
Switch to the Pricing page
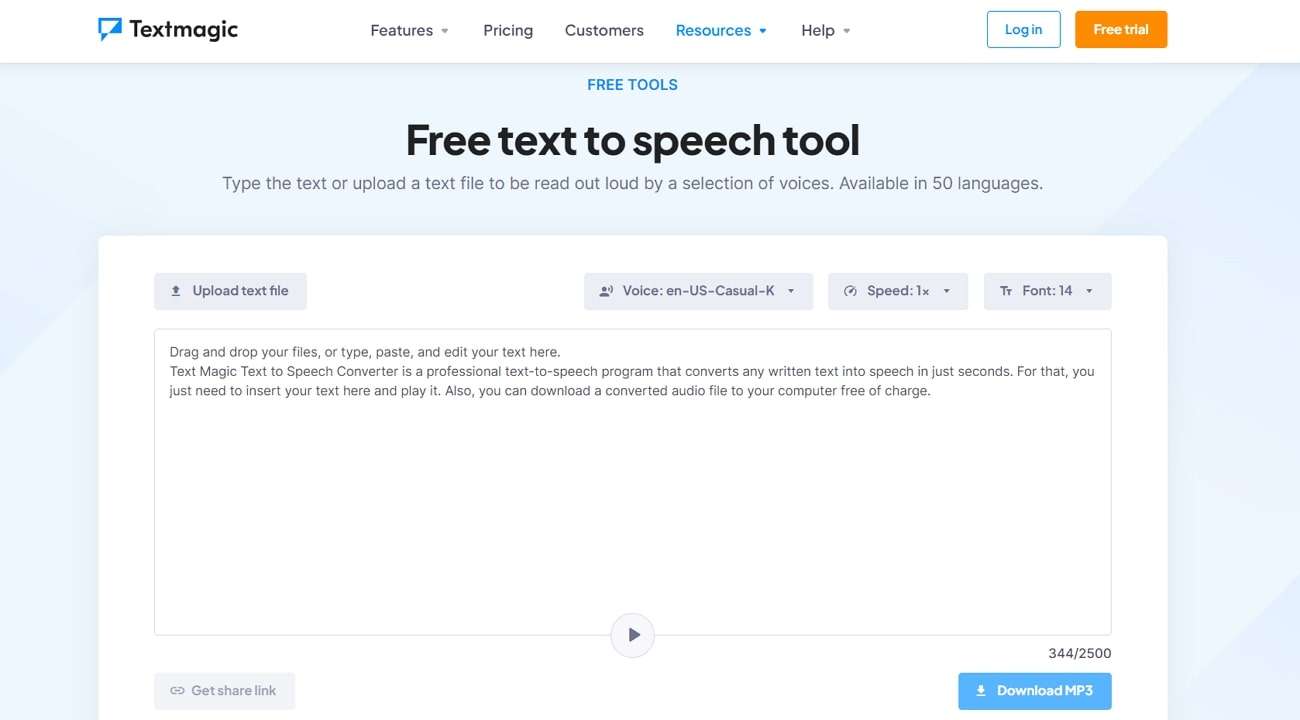point(508,30)
